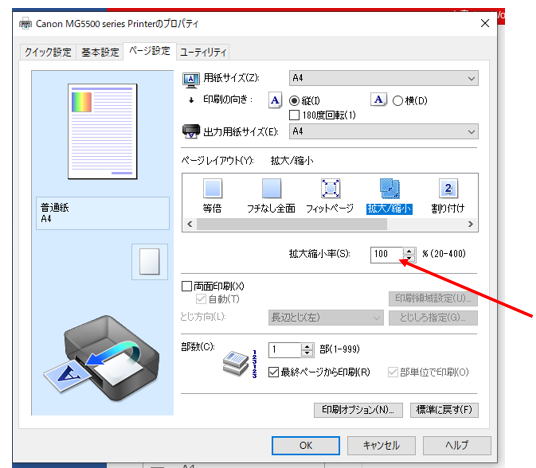The height and width of the screenshot is (468, 536).
Task: Click the 印刷オプション button
Action: pyautogui.click(x=358, y=410)
